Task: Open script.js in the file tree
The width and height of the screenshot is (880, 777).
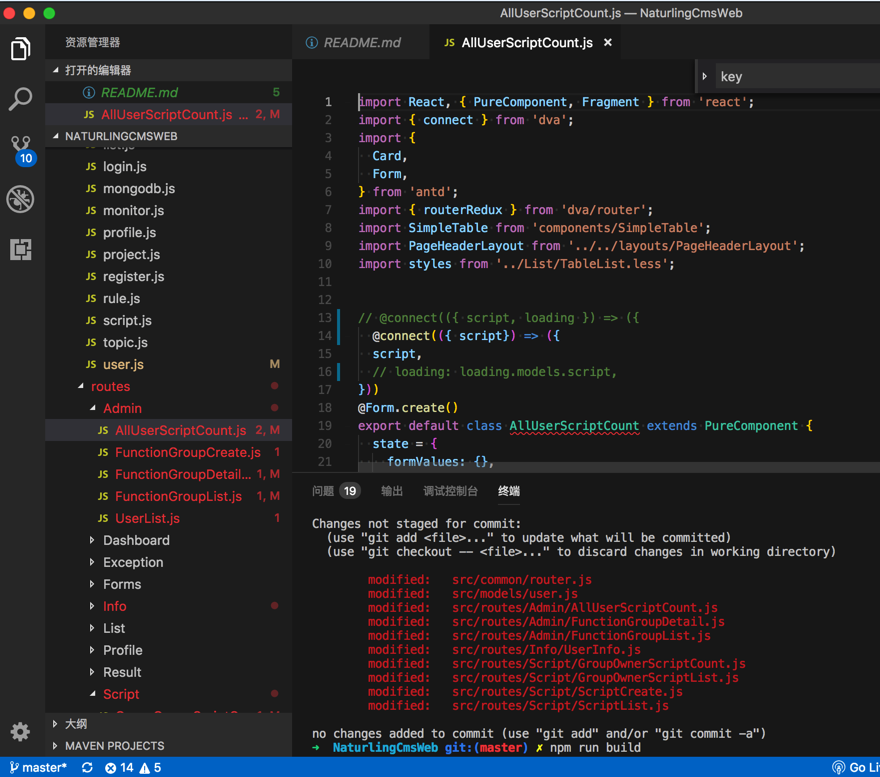Action: tap(168, 320)
